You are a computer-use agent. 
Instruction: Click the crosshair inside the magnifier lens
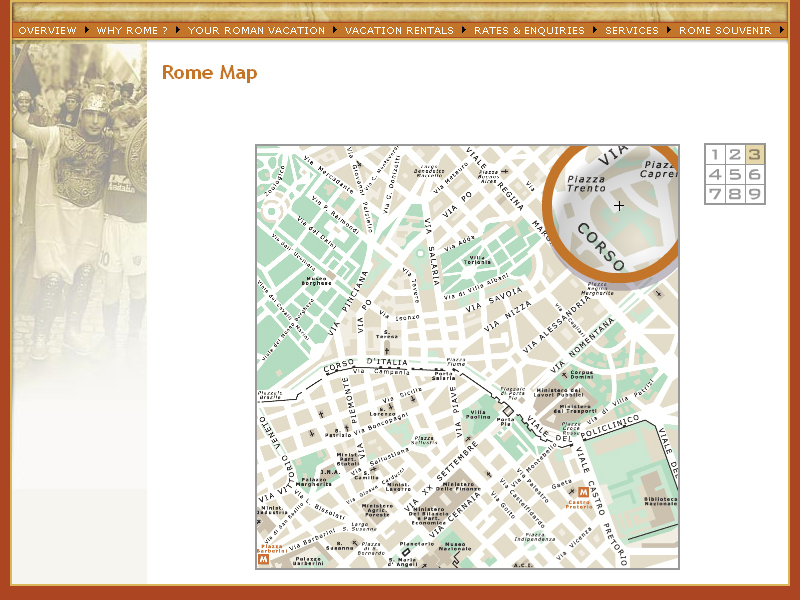pos(619,206)
